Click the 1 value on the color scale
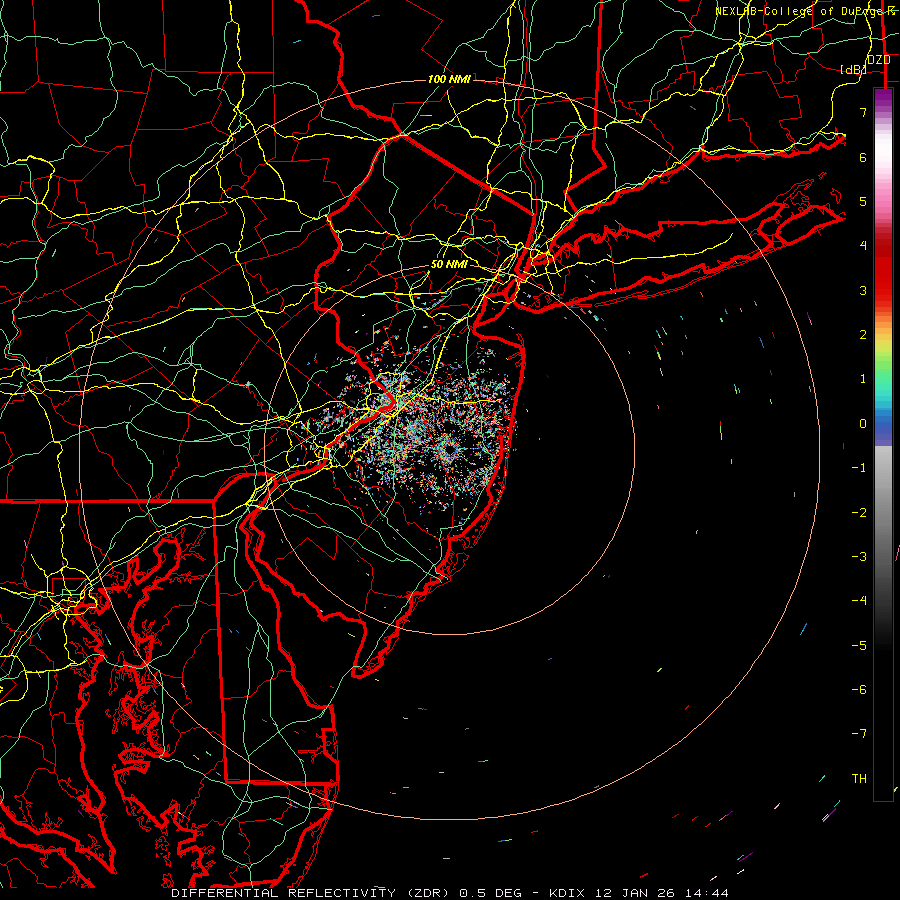 click(863, 379)
